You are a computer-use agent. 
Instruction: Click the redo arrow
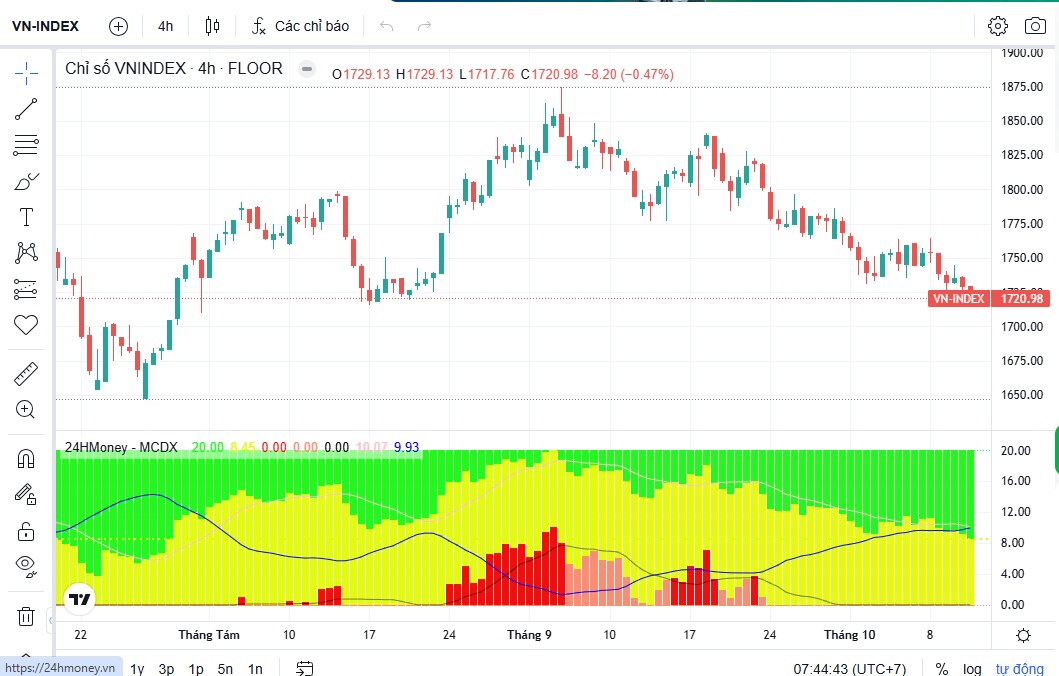(x=424, y=26)
